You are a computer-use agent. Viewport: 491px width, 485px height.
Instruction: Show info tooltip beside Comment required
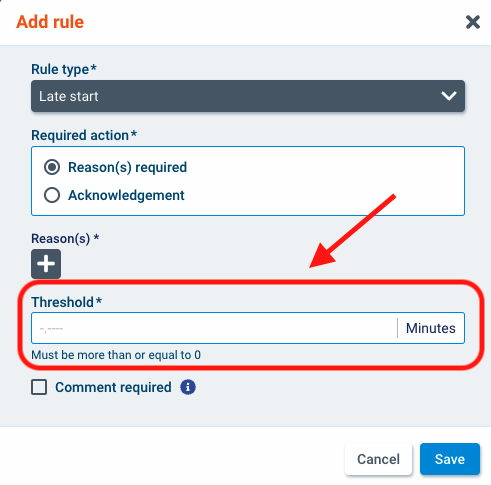click(188, 387)
